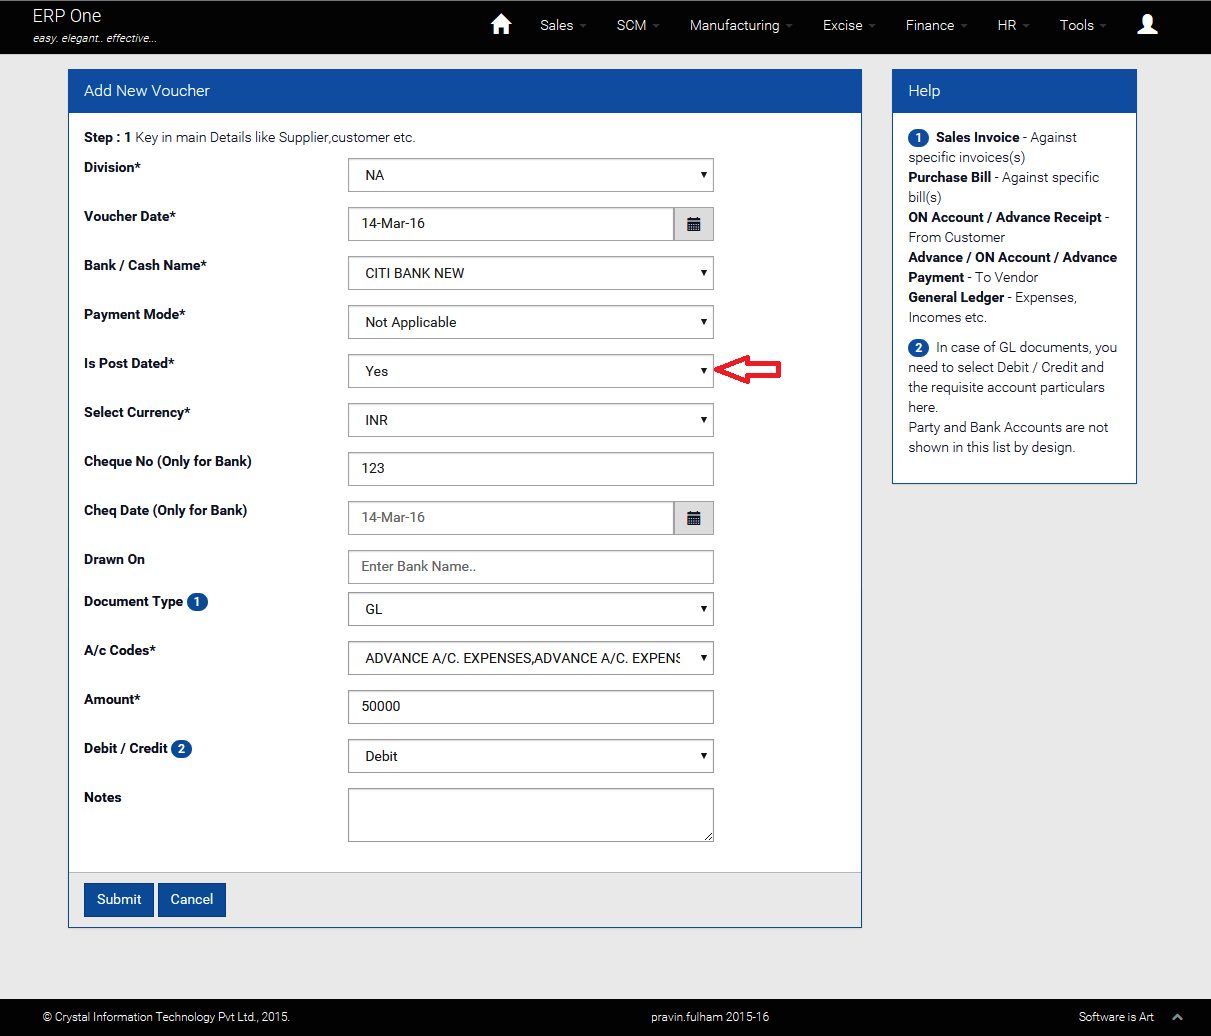Viewport: 1211px width, 1036px height.
Task: Click the 'Sales Invoice' help text
Action: [978, 138]
